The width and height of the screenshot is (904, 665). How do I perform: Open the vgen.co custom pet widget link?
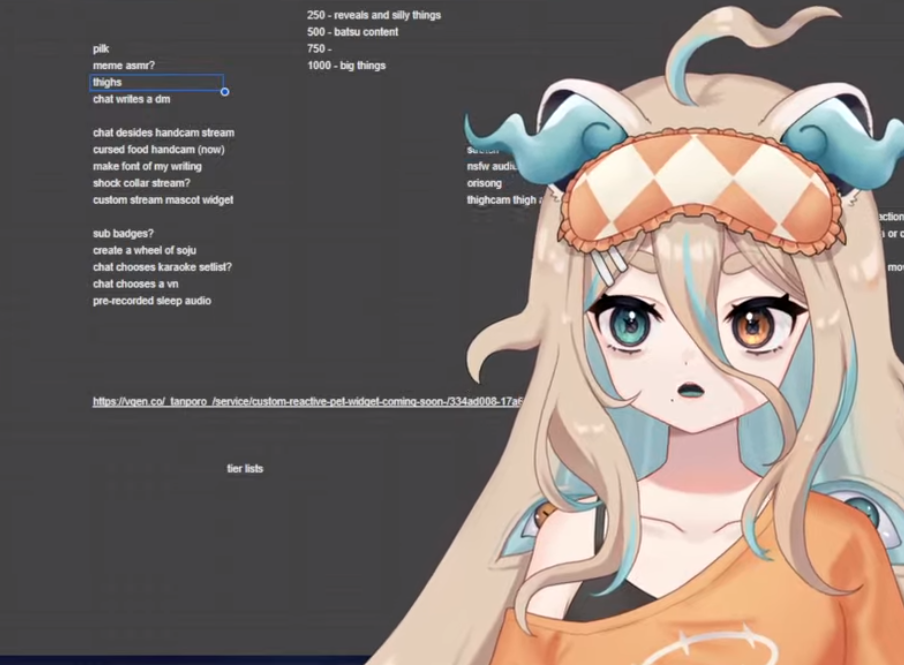[308, 401]
